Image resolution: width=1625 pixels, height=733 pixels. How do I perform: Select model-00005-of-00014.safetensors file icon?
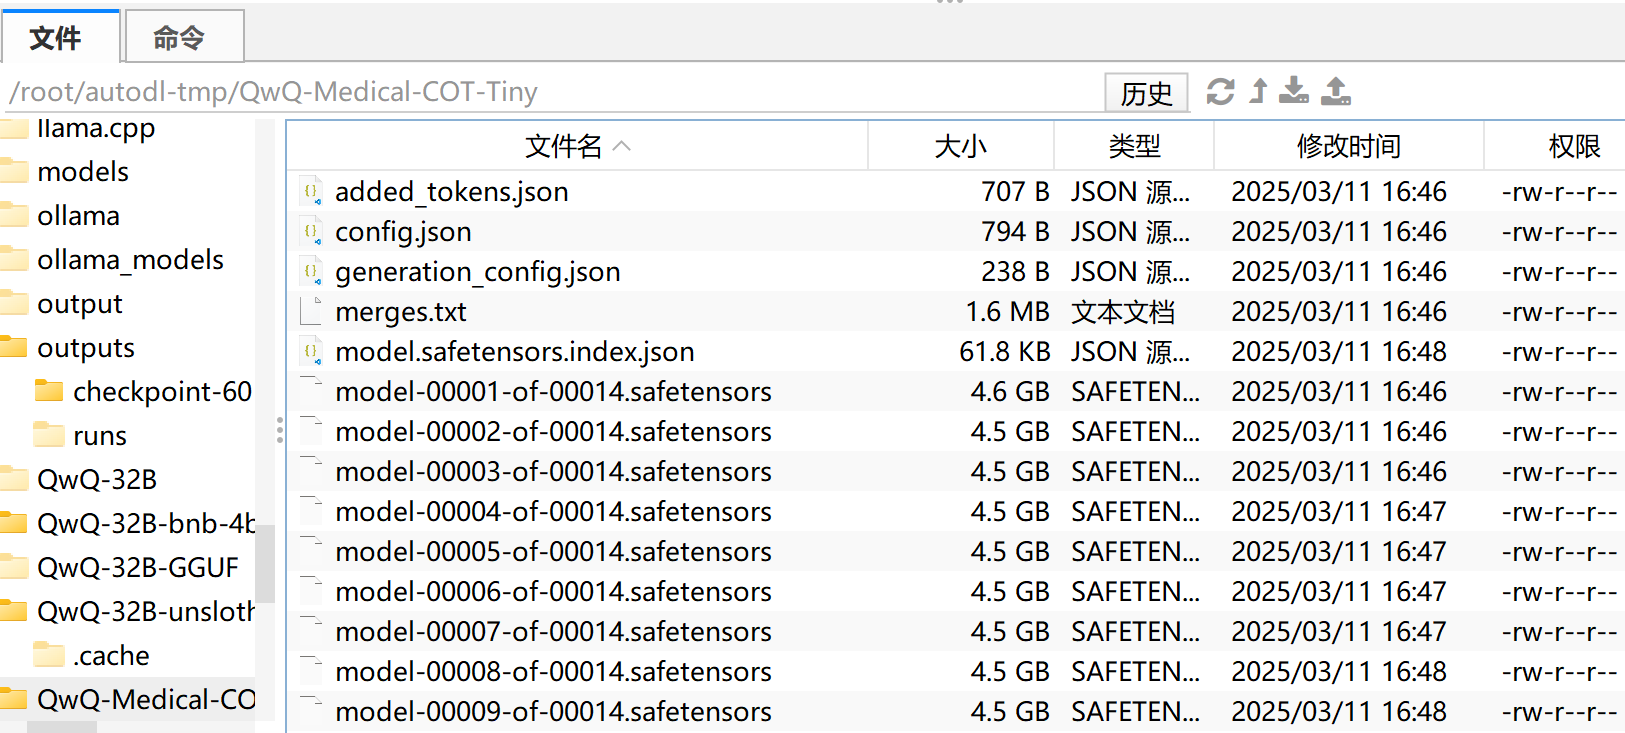pos(311,551)
